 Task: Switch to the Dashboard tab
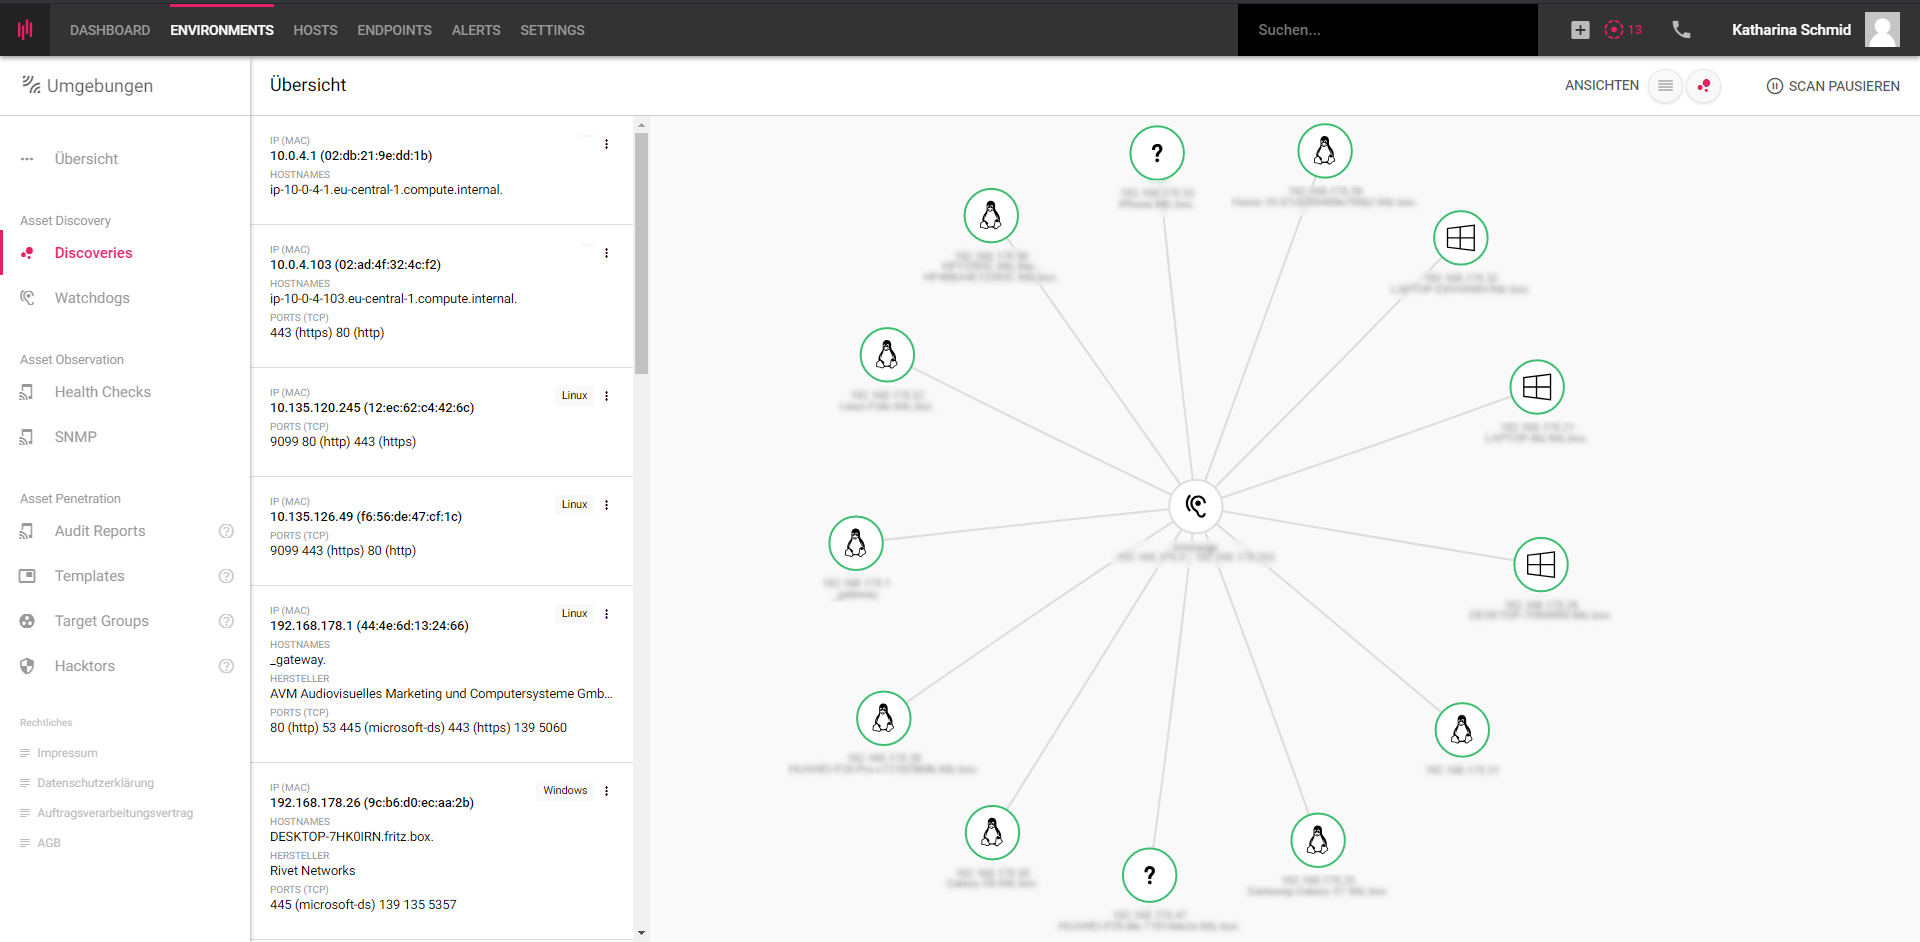(109, 30)
